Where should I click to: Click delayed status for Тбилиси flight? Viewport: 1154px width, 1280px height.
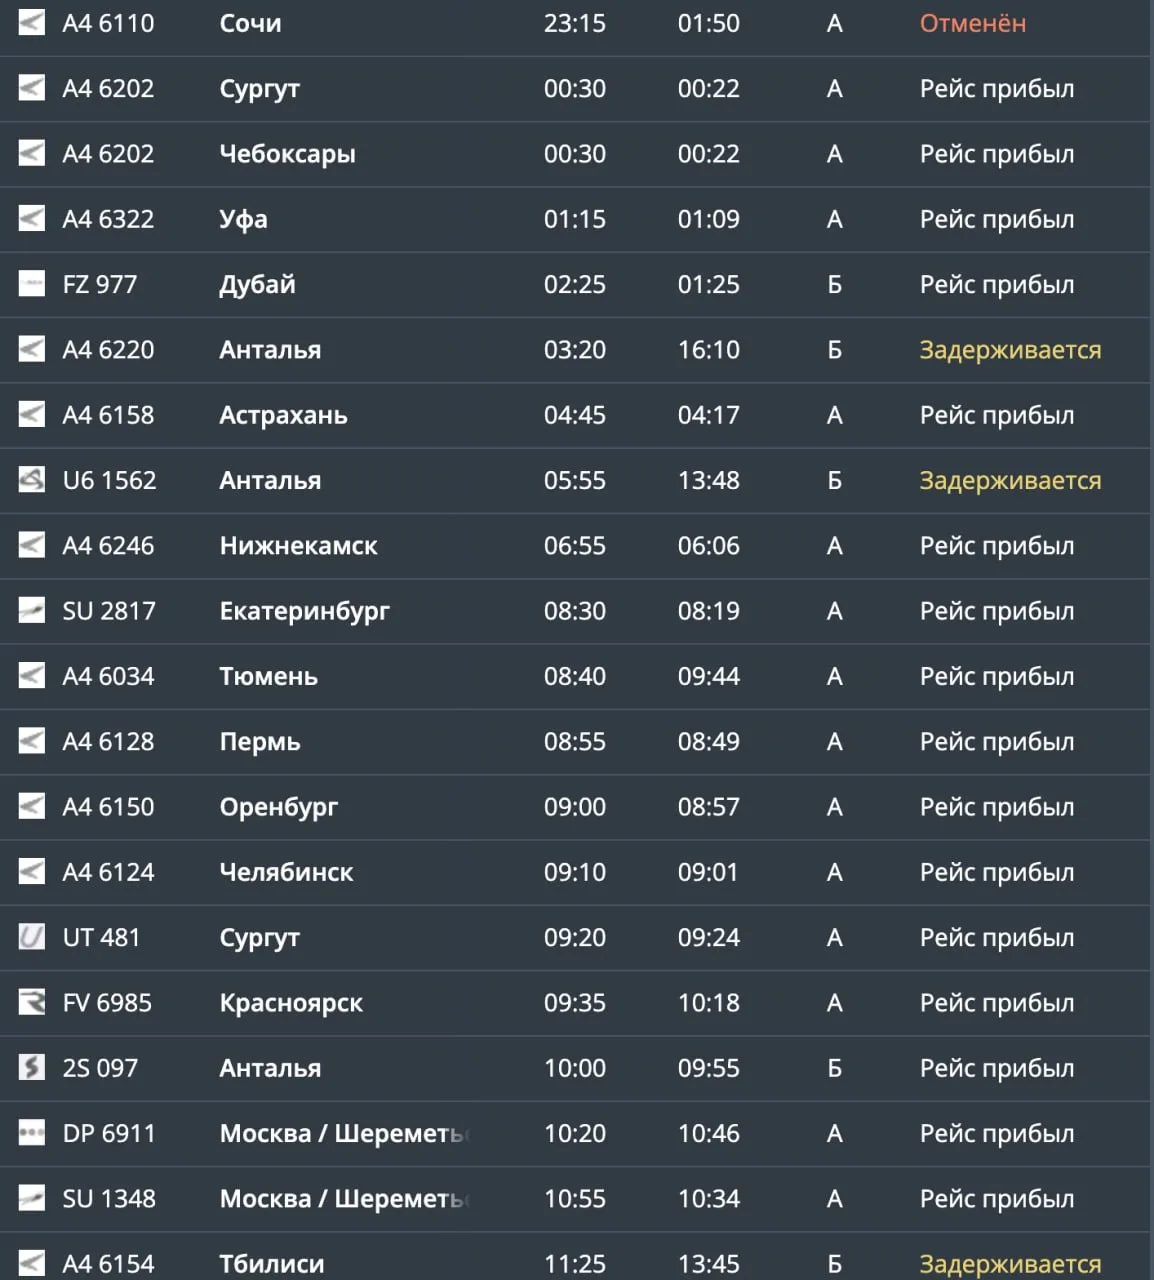(1010, 1264)
